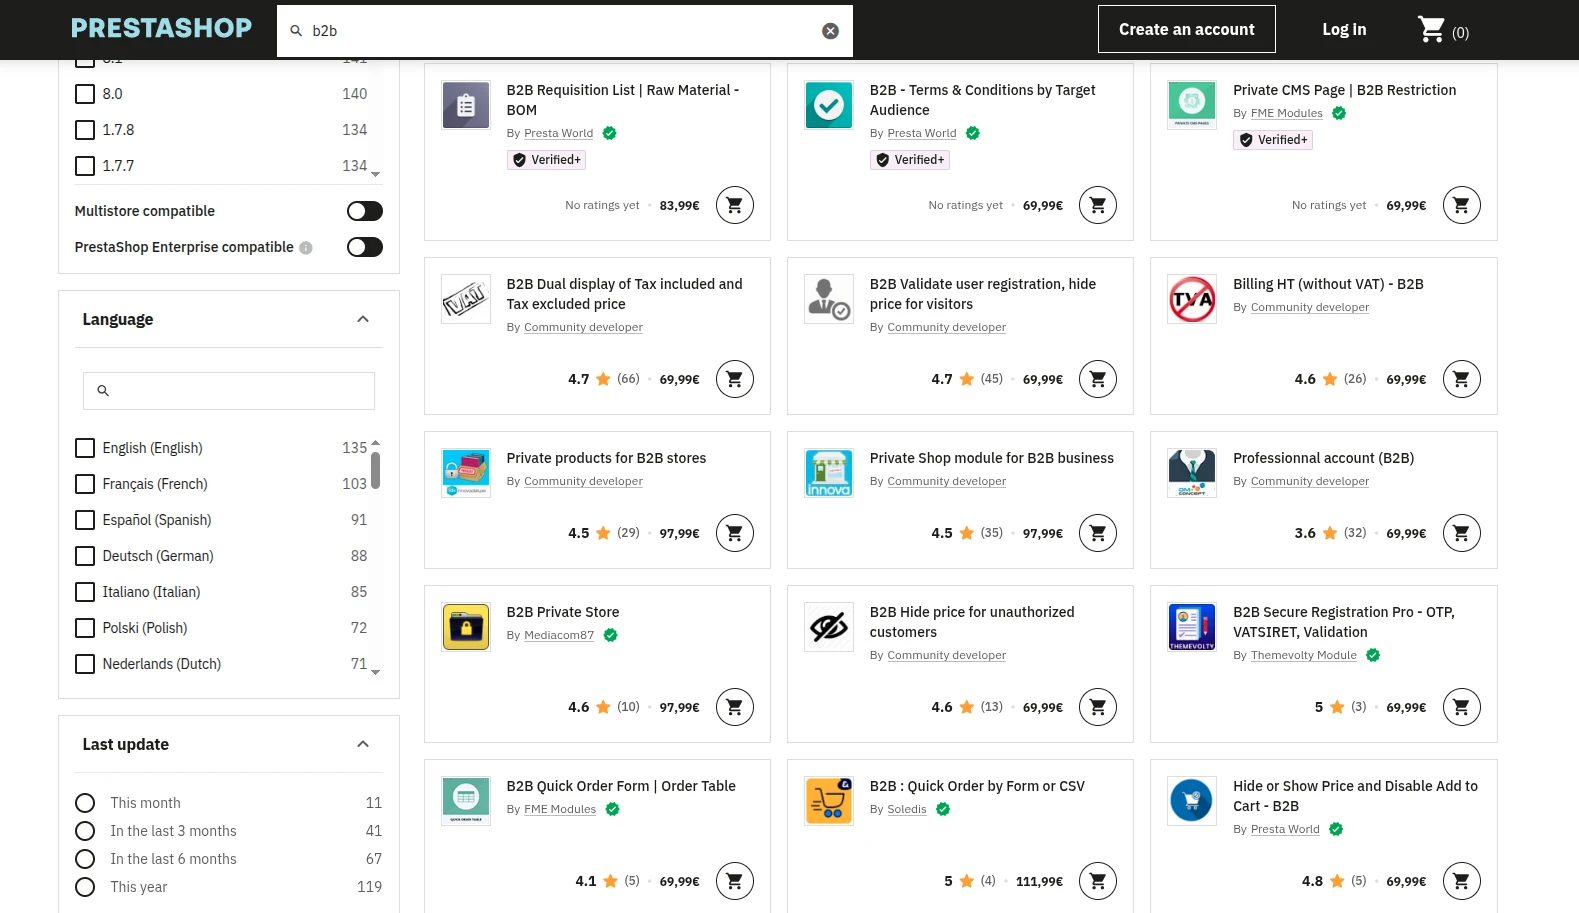This screenshot has width=1579, height=913.
Task: Open FME Modules author link on Private CMS Page
Action: 1286,113
